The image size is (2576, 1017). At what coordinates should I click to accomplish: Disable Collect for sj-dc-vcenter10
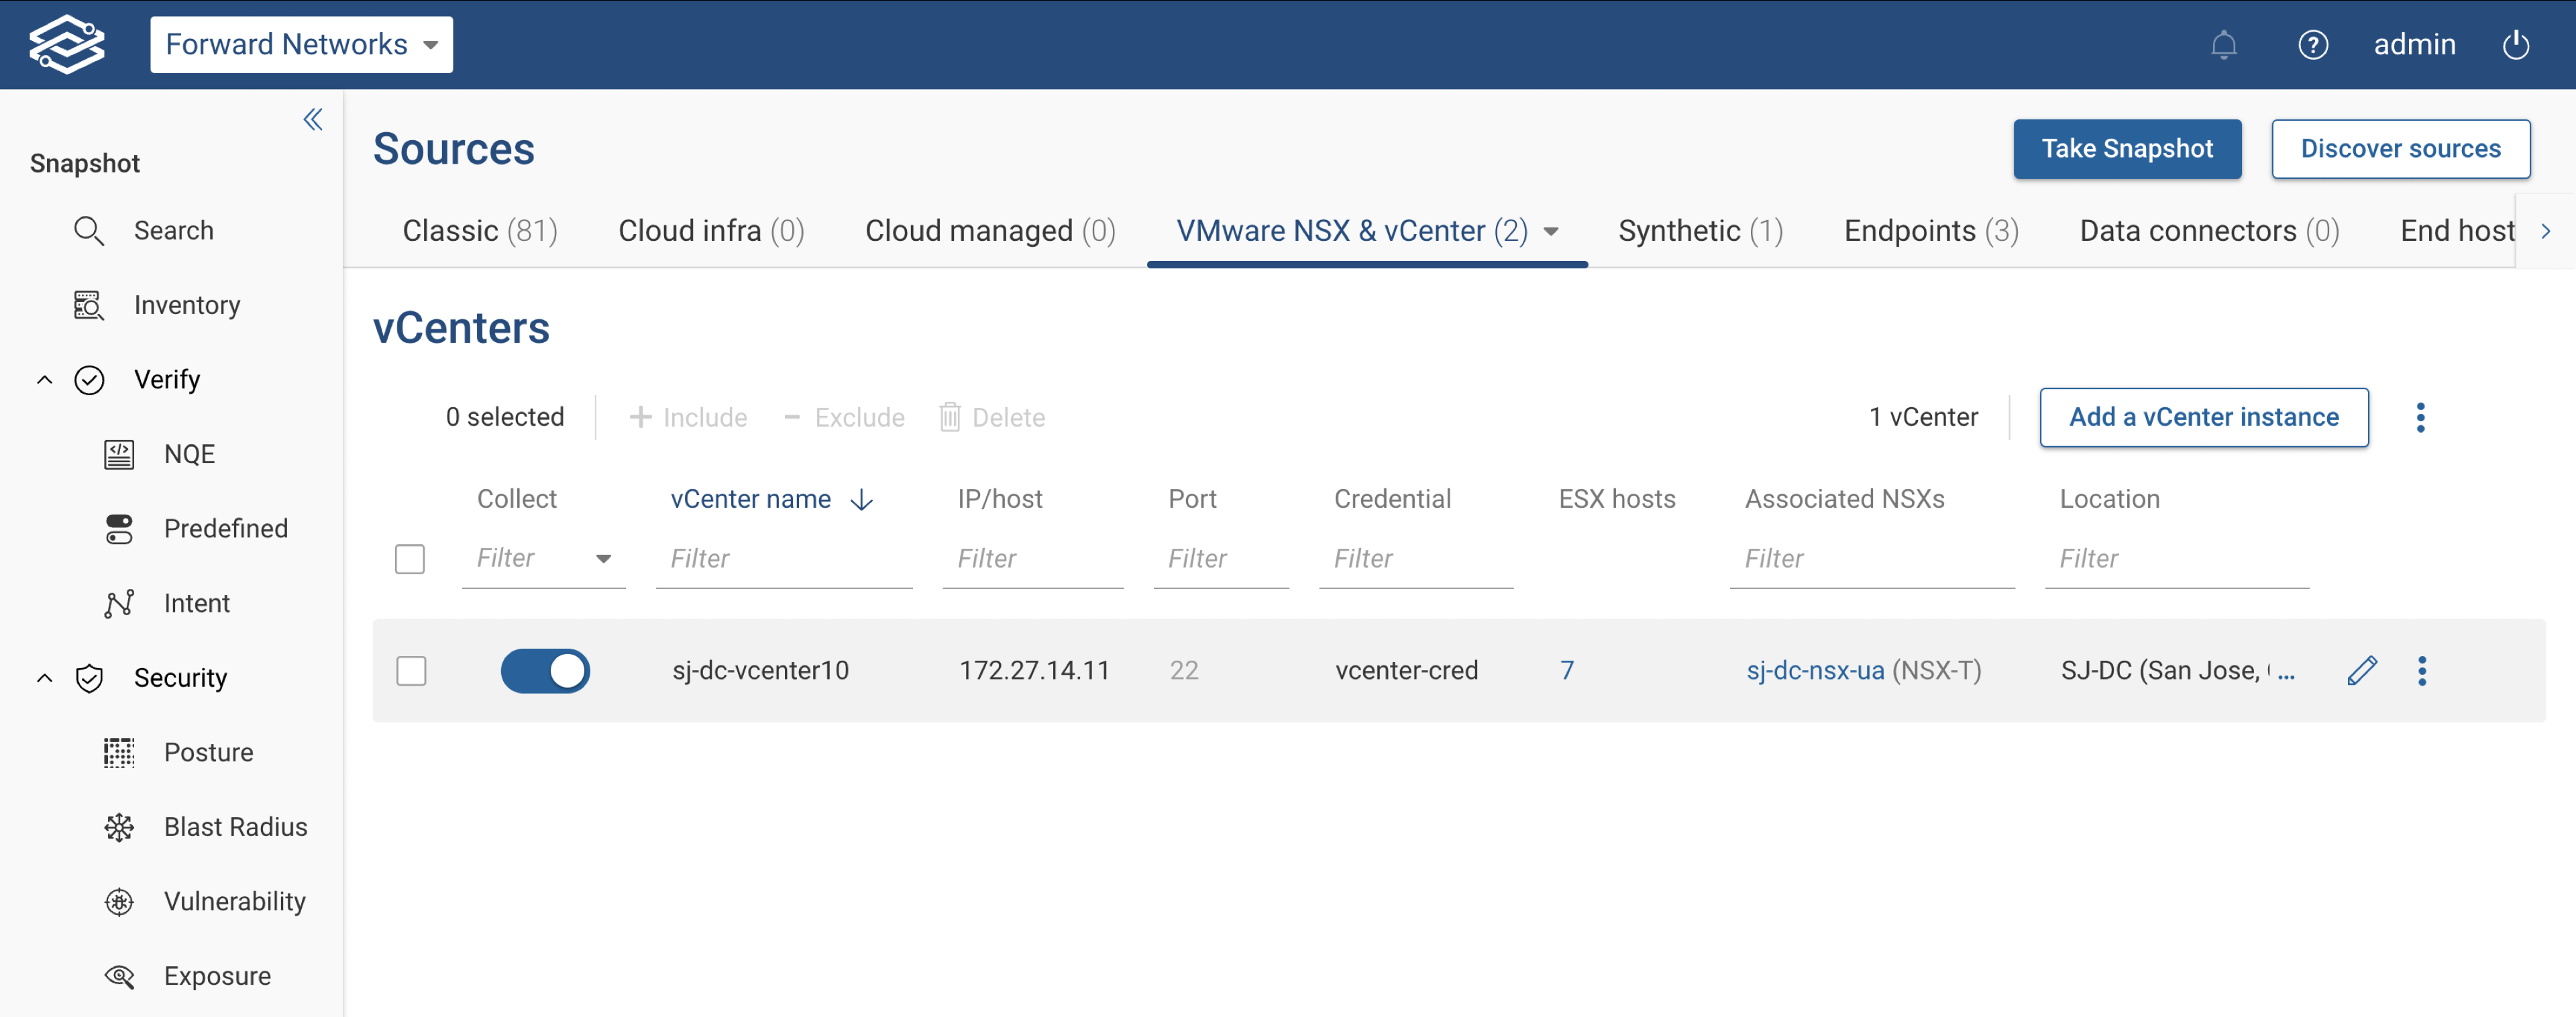click(x=545, y=671)
